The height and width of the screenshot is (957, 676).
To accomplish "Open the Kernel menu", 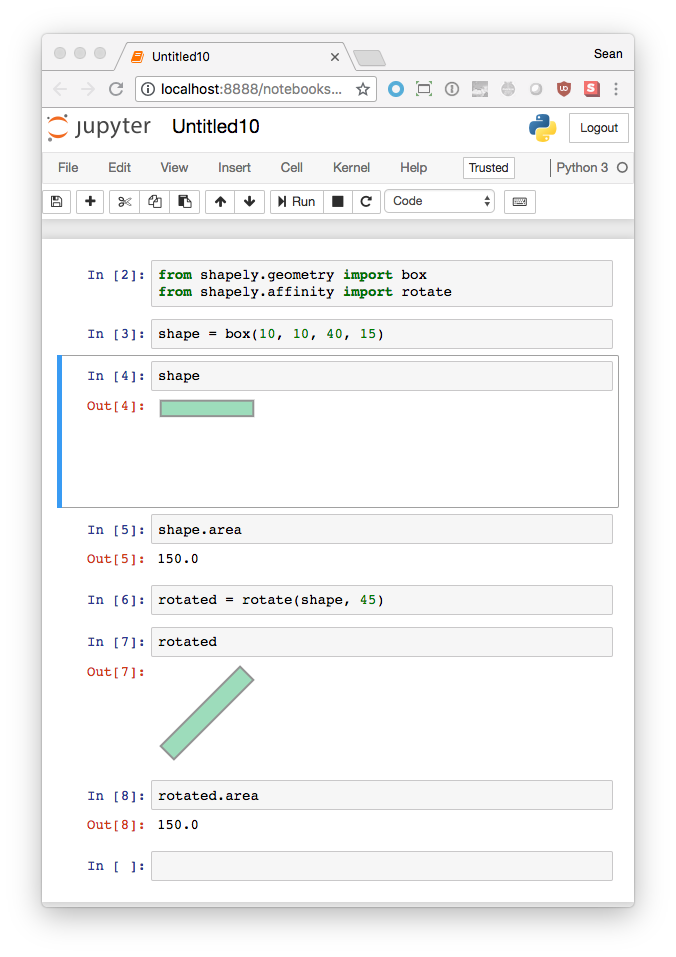I will (351, 167).
